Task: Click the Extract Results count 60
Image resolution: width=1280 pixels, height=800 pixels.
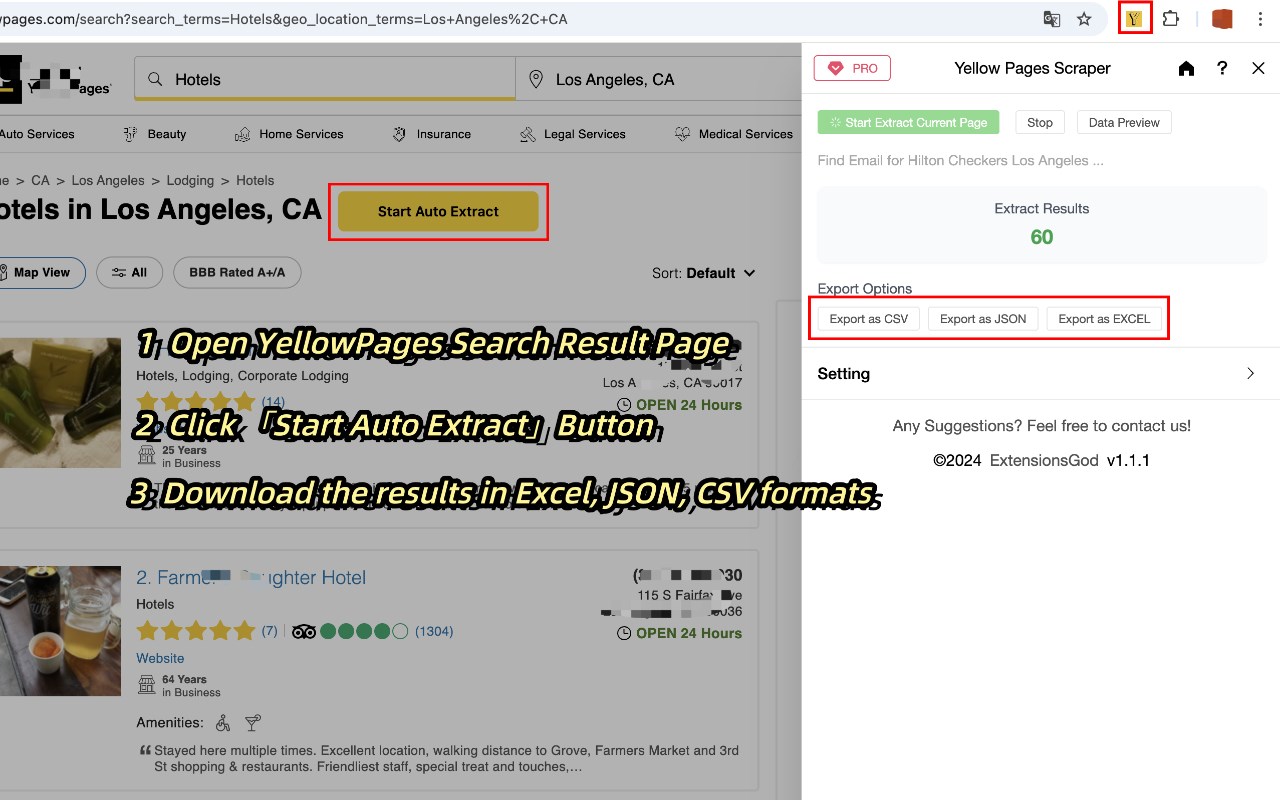Action: click(x=1041, y=237)
